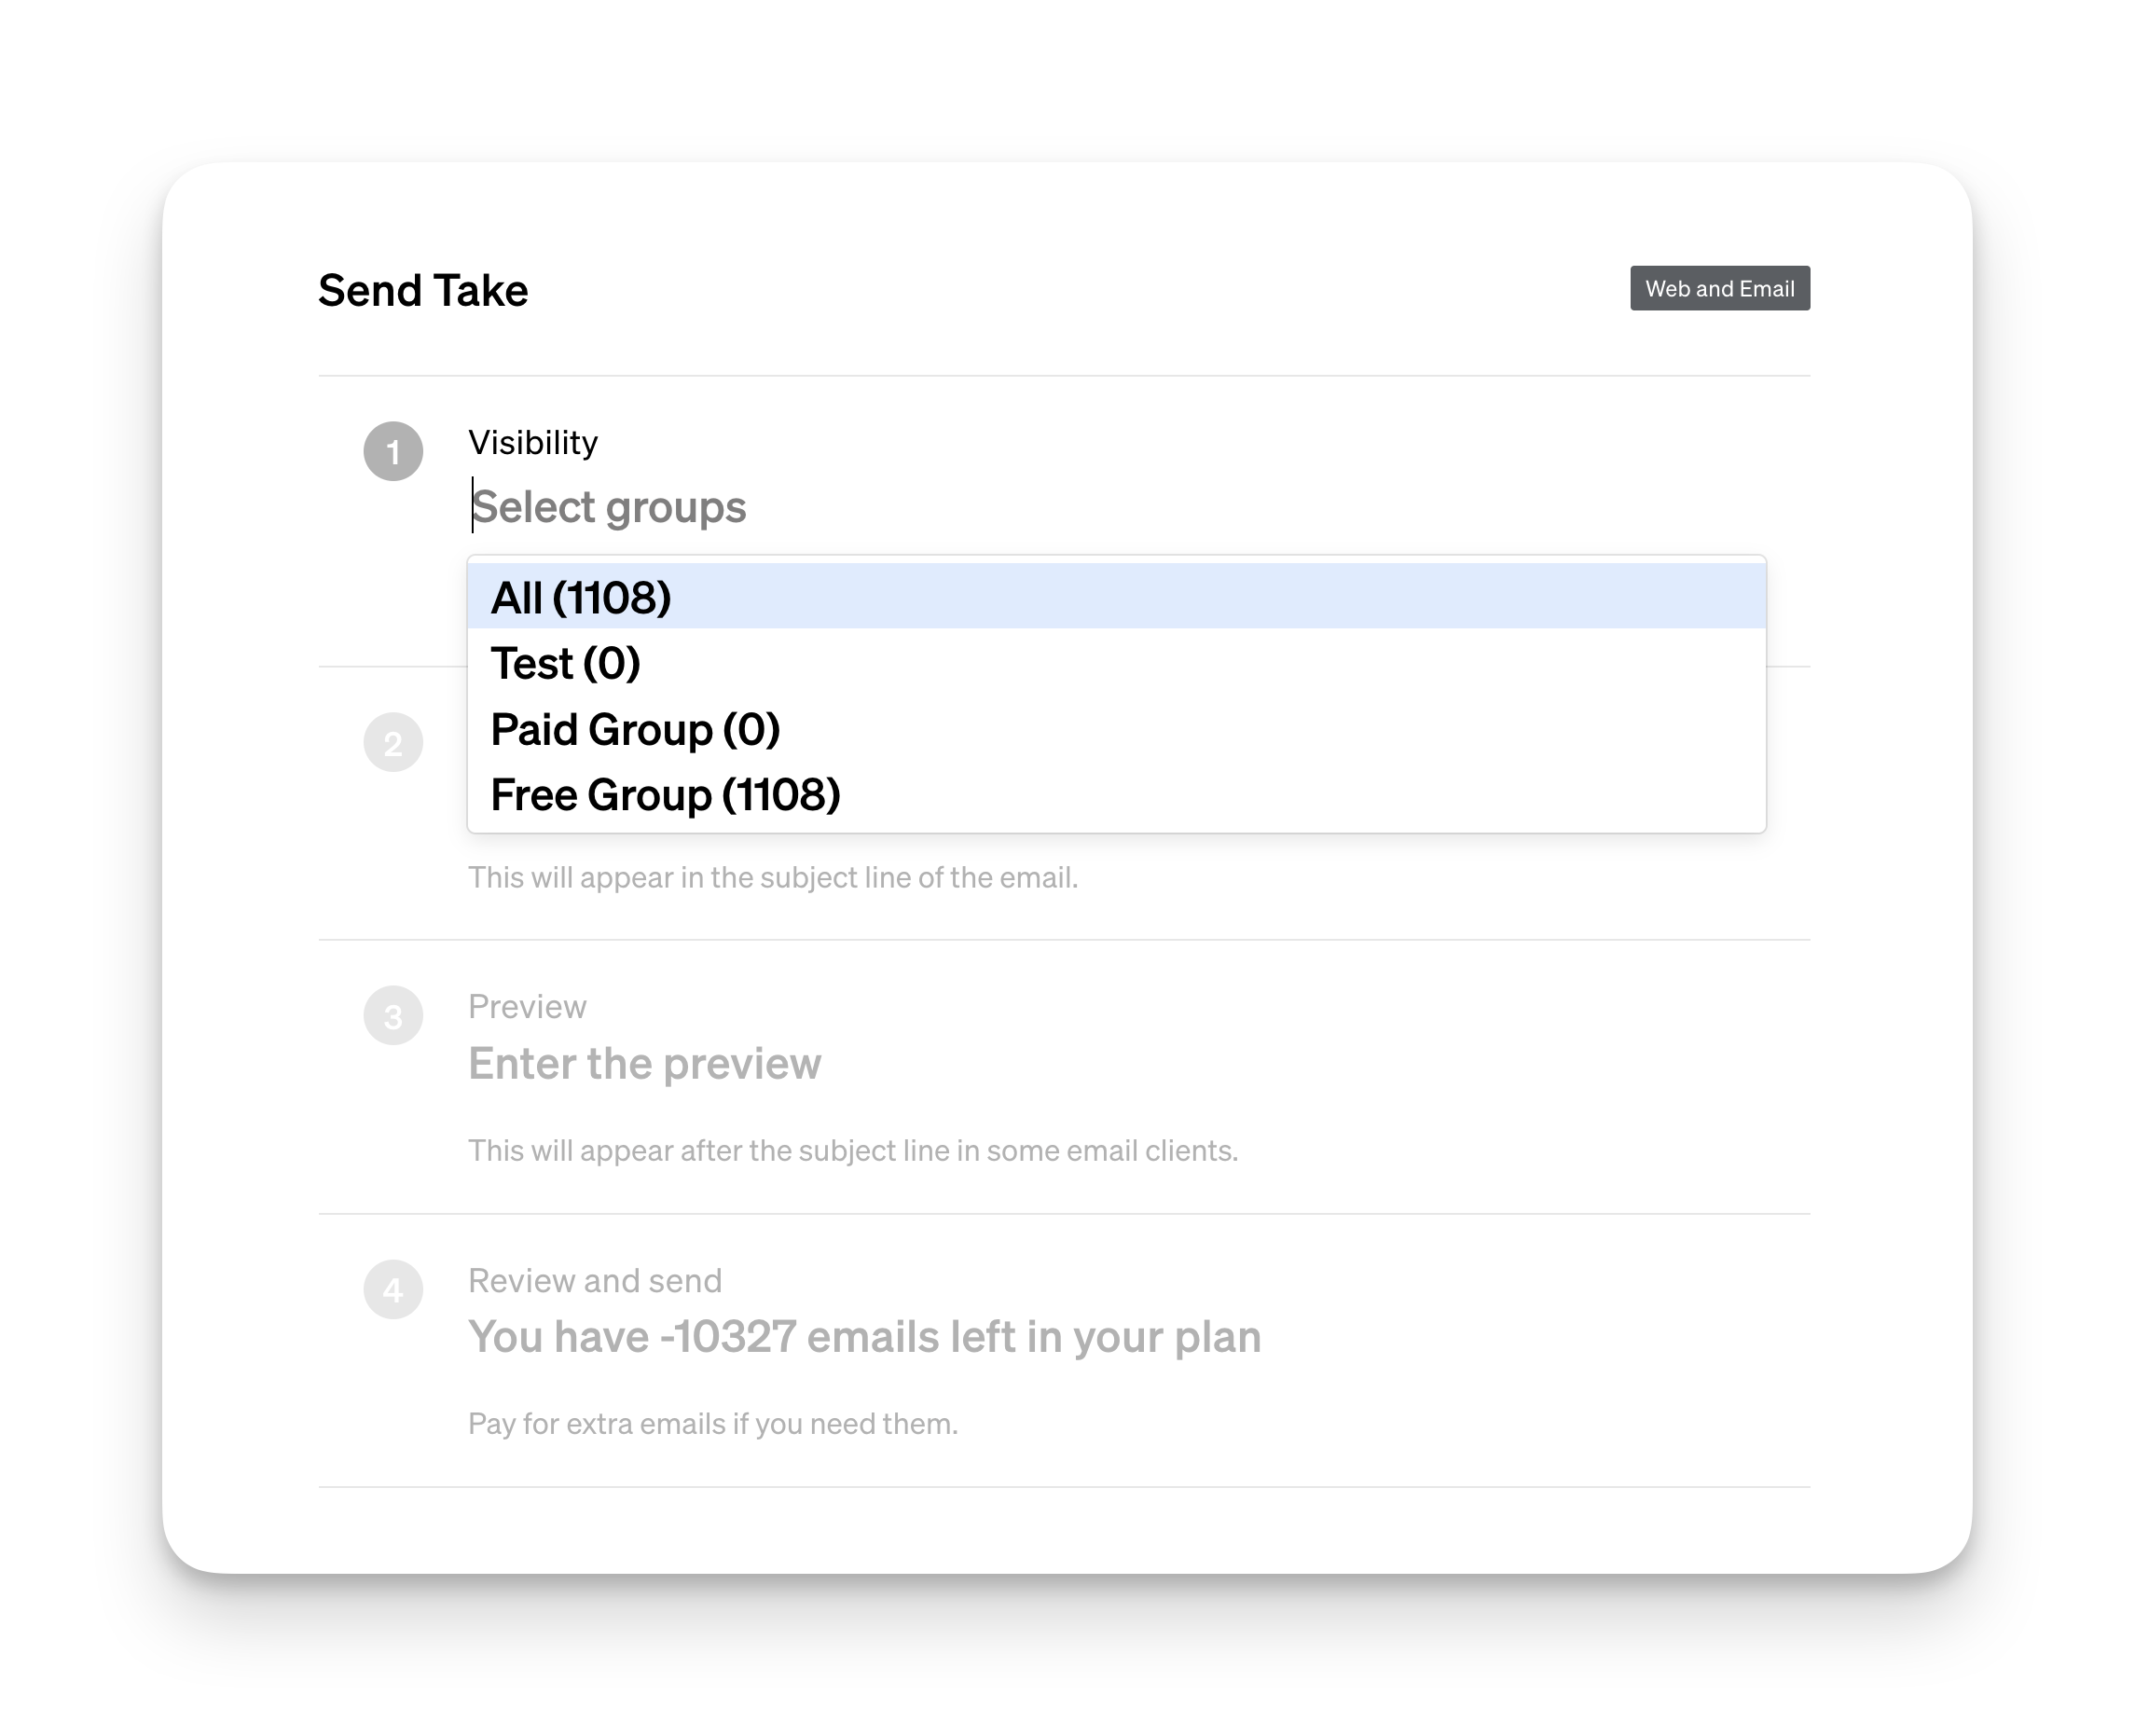
Task: Click the preview email clients hint text
Action: (x=853, y=1150)
